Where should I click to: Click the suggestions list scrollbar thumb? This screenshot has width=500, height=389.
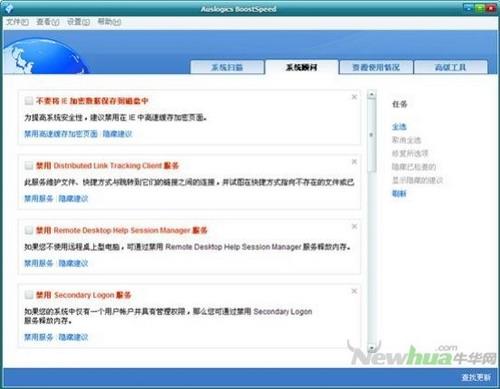click(372, 136)
